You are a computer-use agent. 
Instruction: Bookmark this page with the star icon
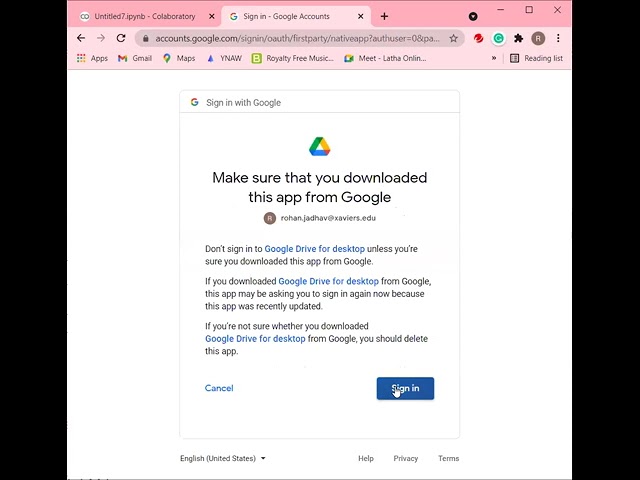(x=453, y=38)
